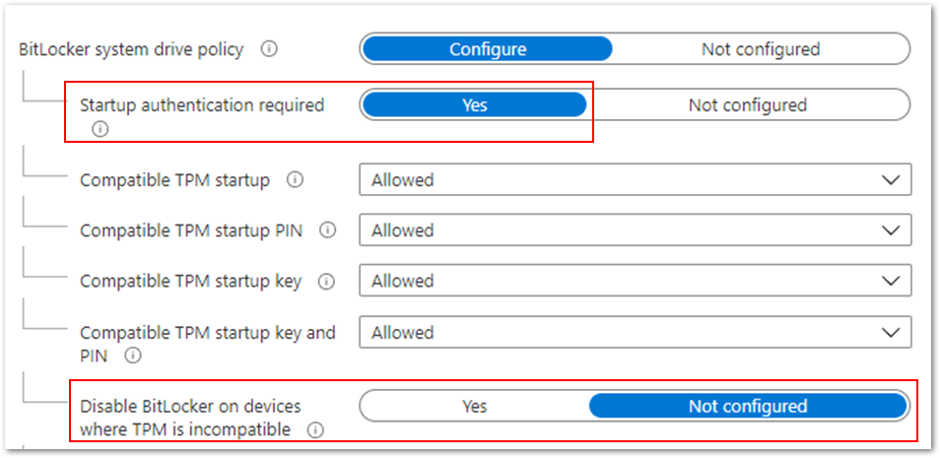Click info icon next to Compatible TPM startup key
Image resolution: width=940 pixels, height=458 pixels.
click(x=325, y=281)
